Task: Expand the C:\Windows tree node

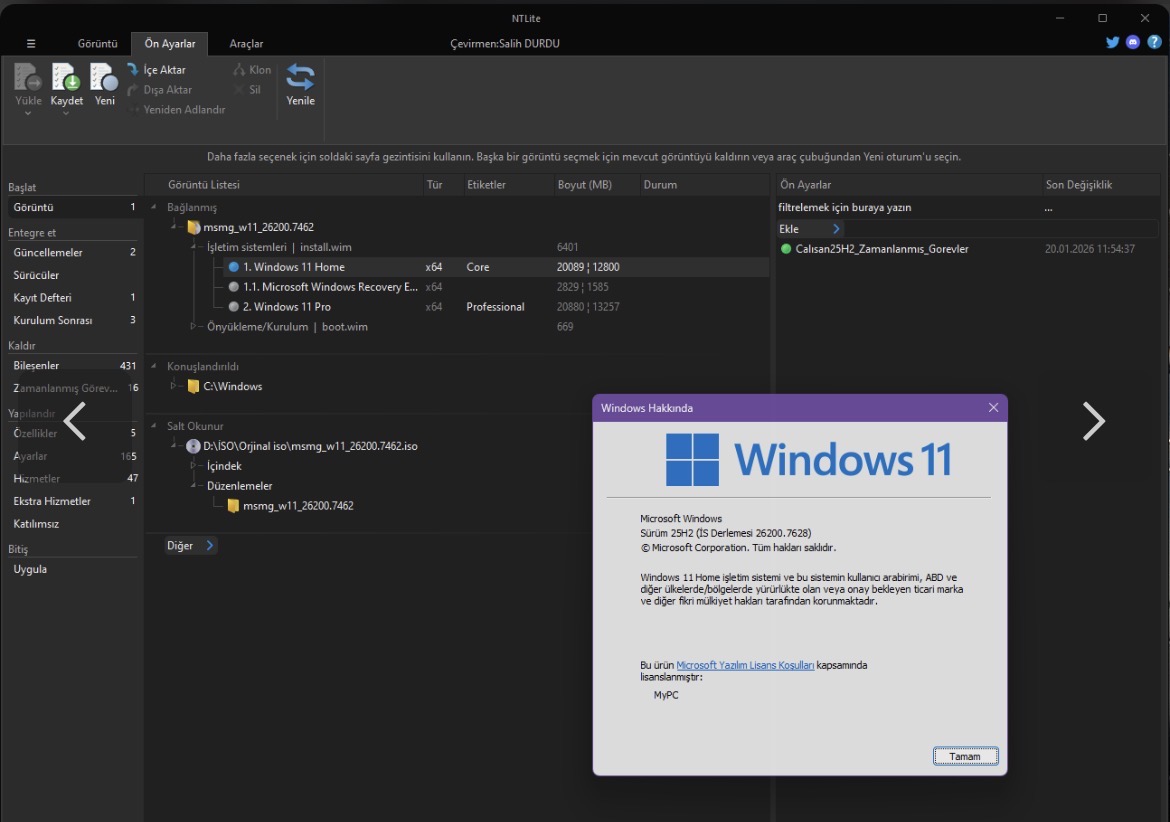Action: [x=174, y=386]
